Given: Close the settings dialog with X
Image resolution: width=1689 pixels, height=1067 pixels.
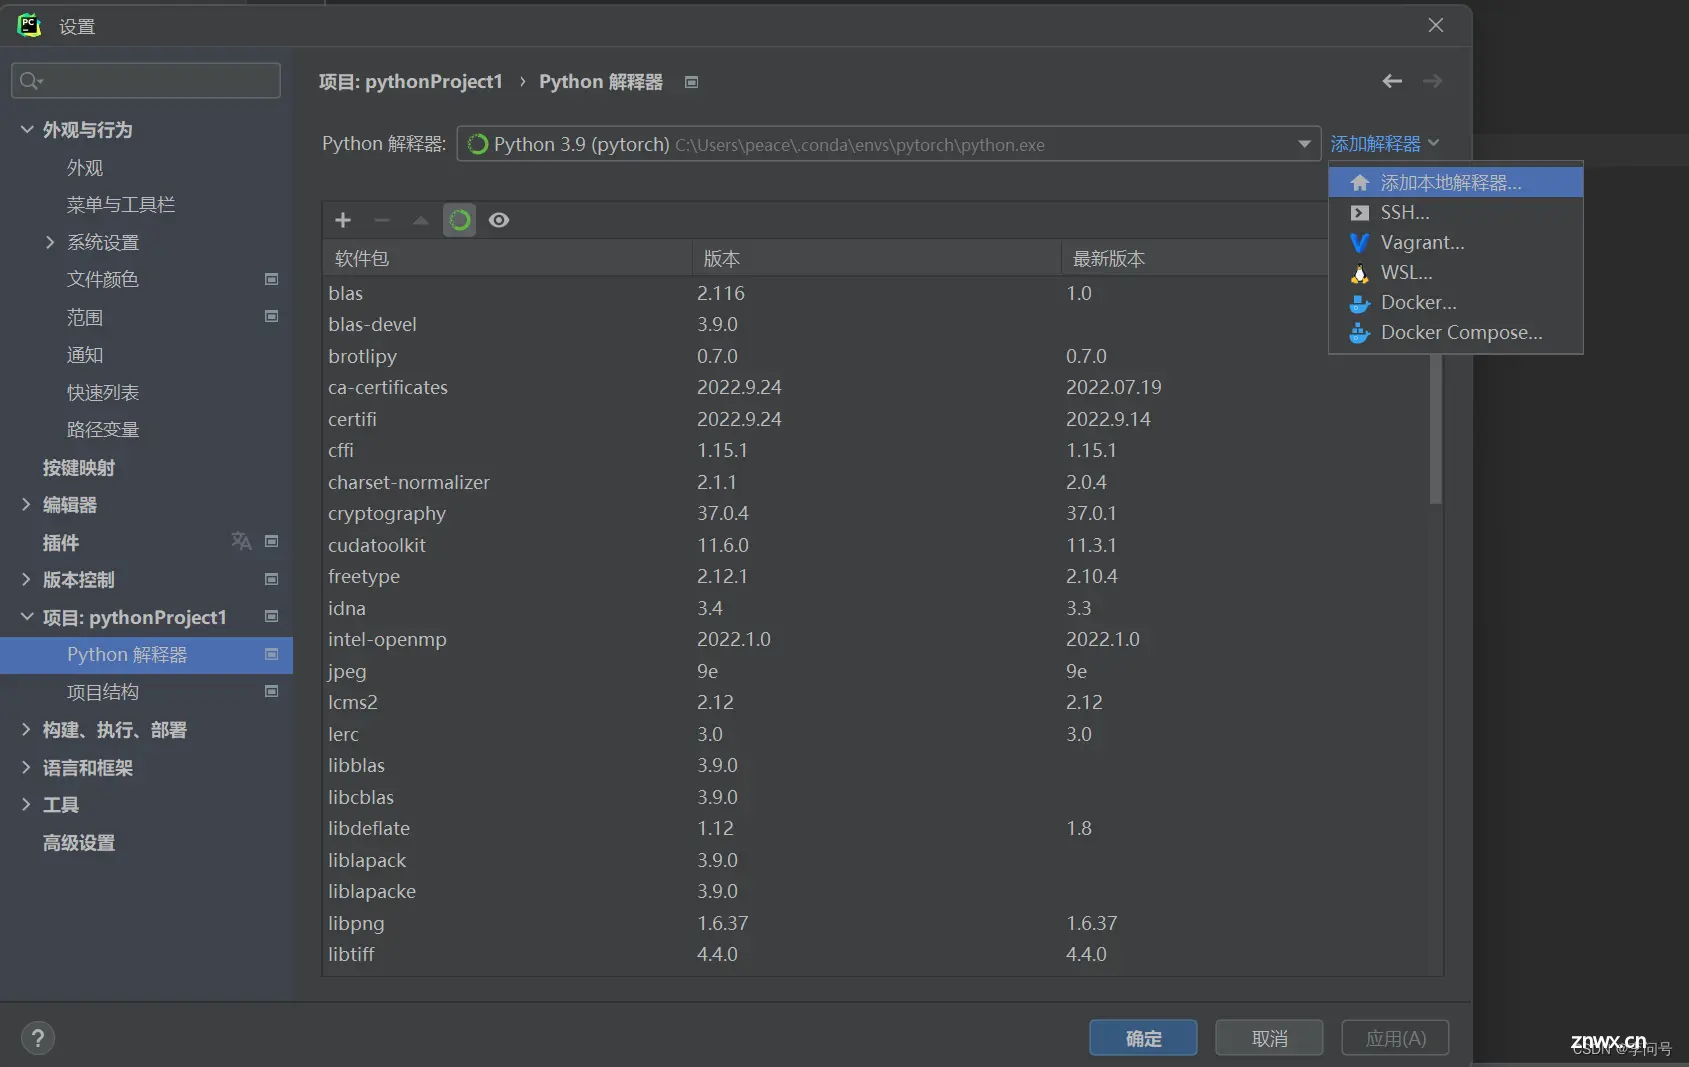Looking at the screenshot, I should [x=1436, y=25].
